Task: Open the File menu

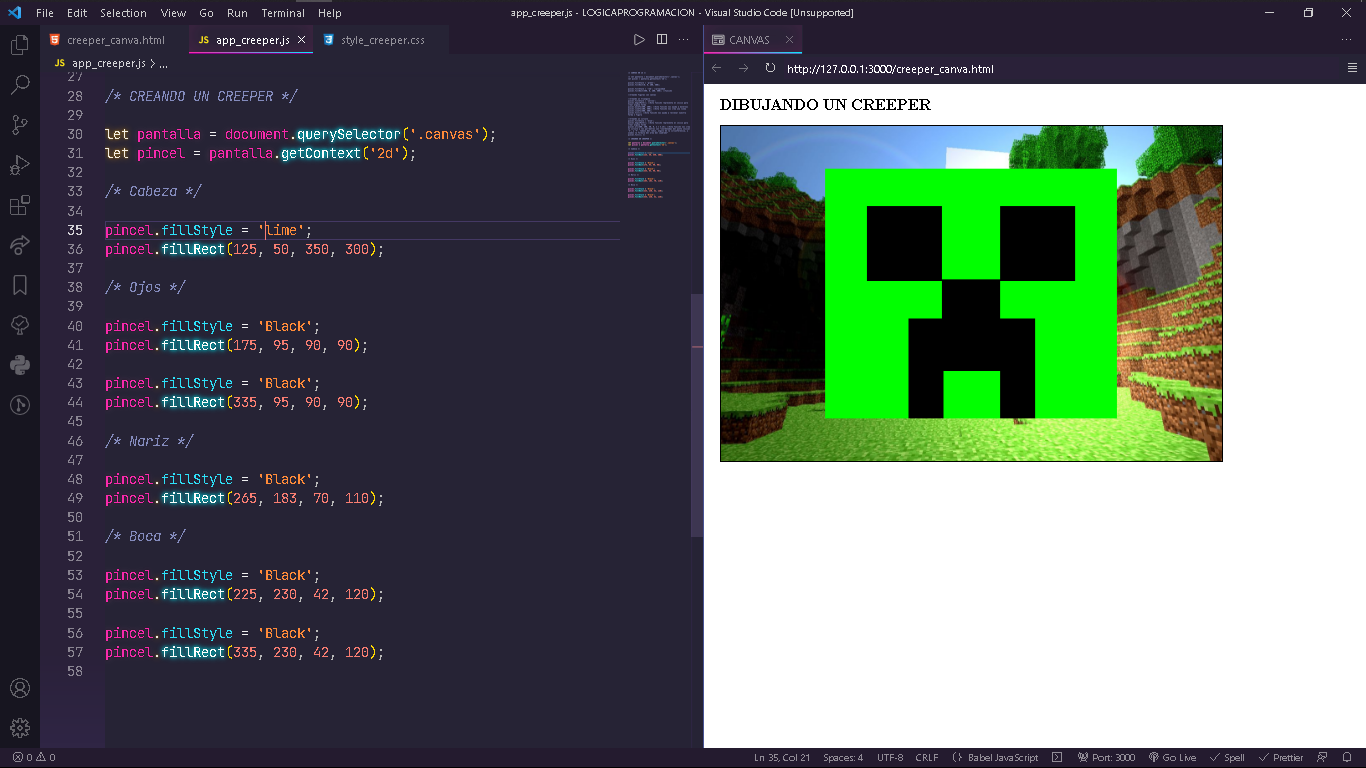Action: point(45,13)
